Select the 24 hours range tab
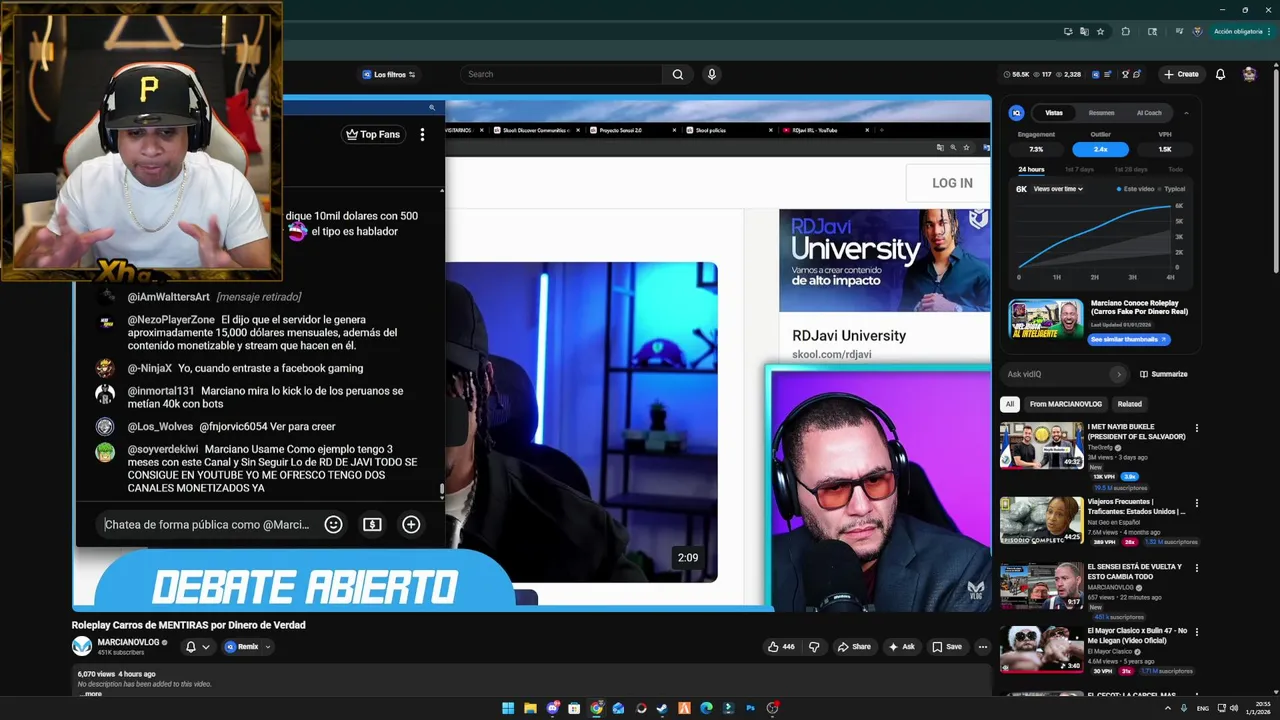This screenshot has height=720, width=1280. pyautogui.click(x=1031, y=169)
